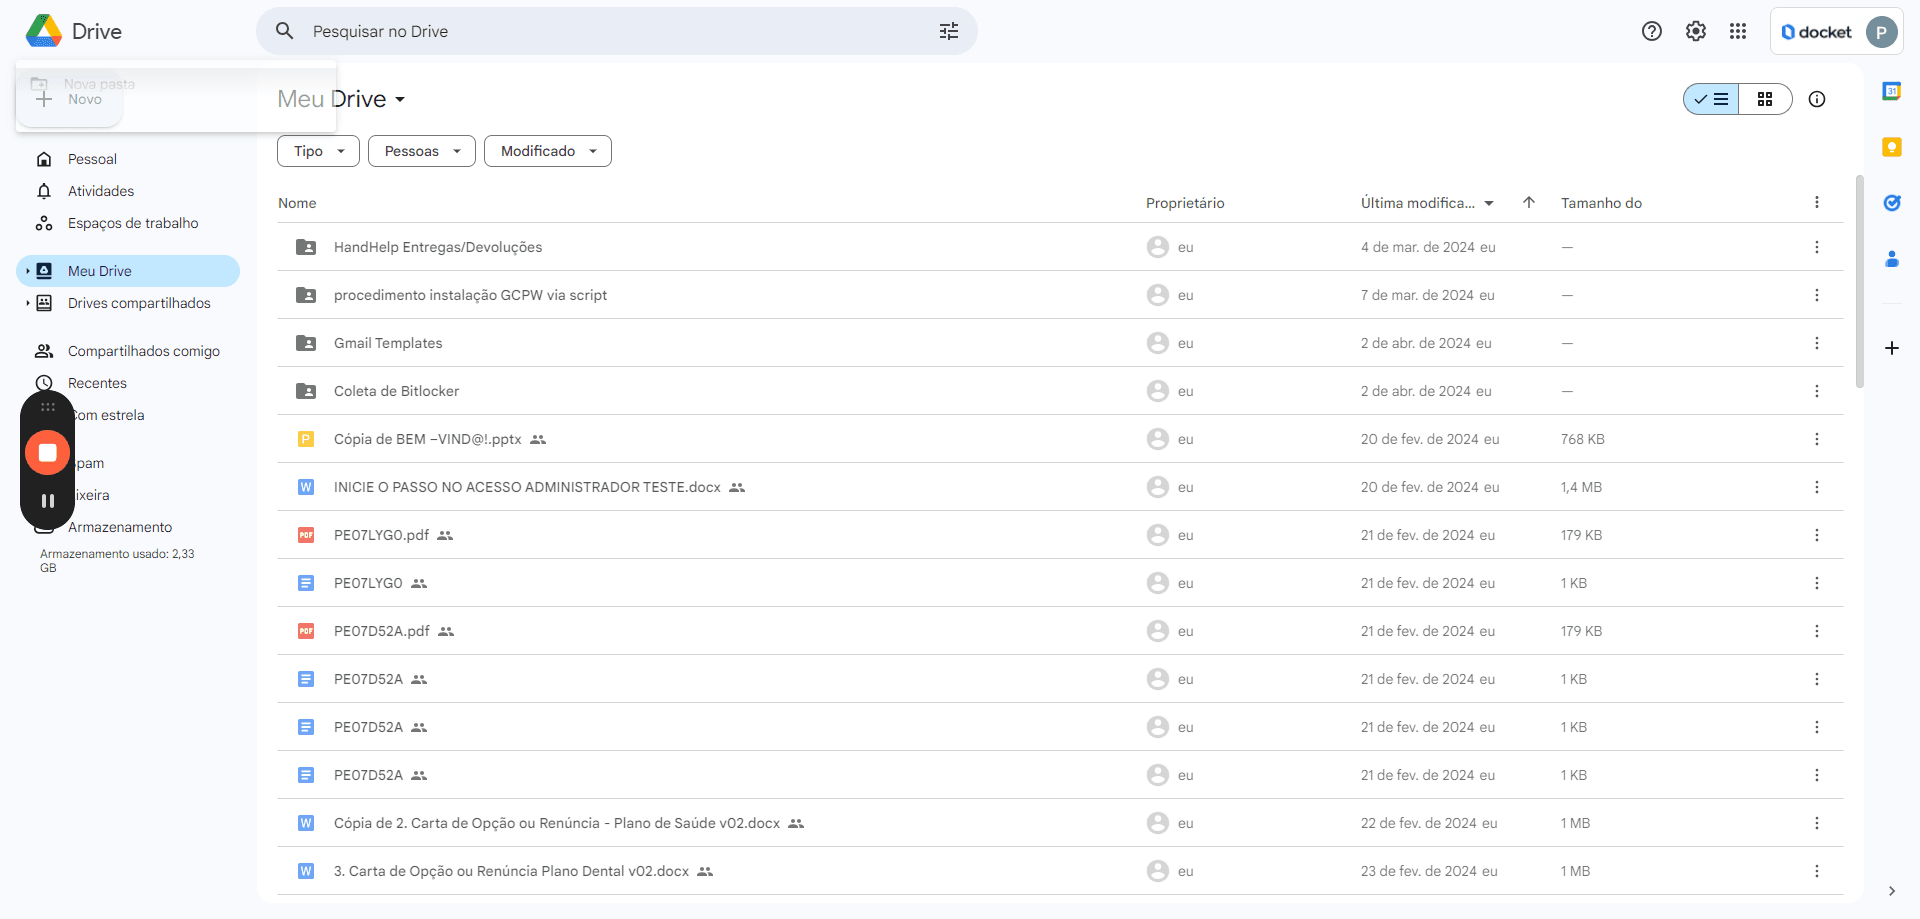Open Armazenamento storage link

120,527
